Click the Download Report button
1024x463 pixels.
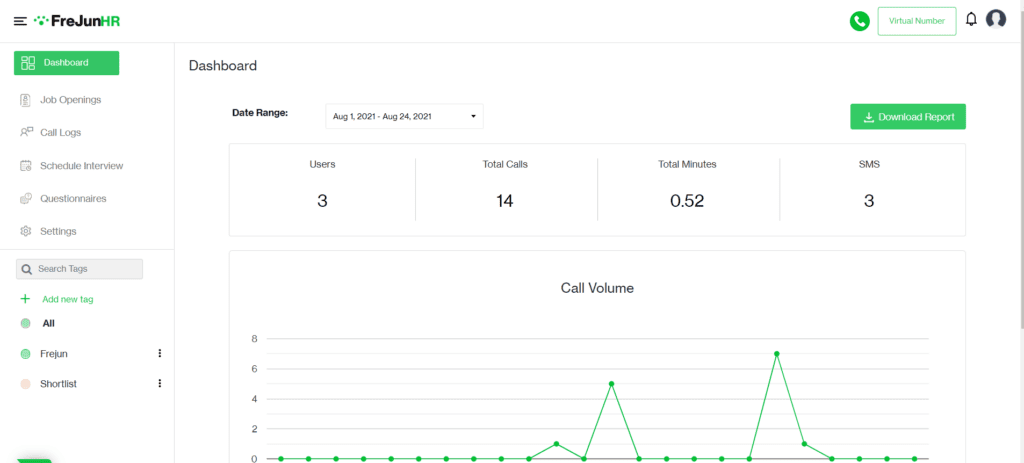tap(908, 117)
